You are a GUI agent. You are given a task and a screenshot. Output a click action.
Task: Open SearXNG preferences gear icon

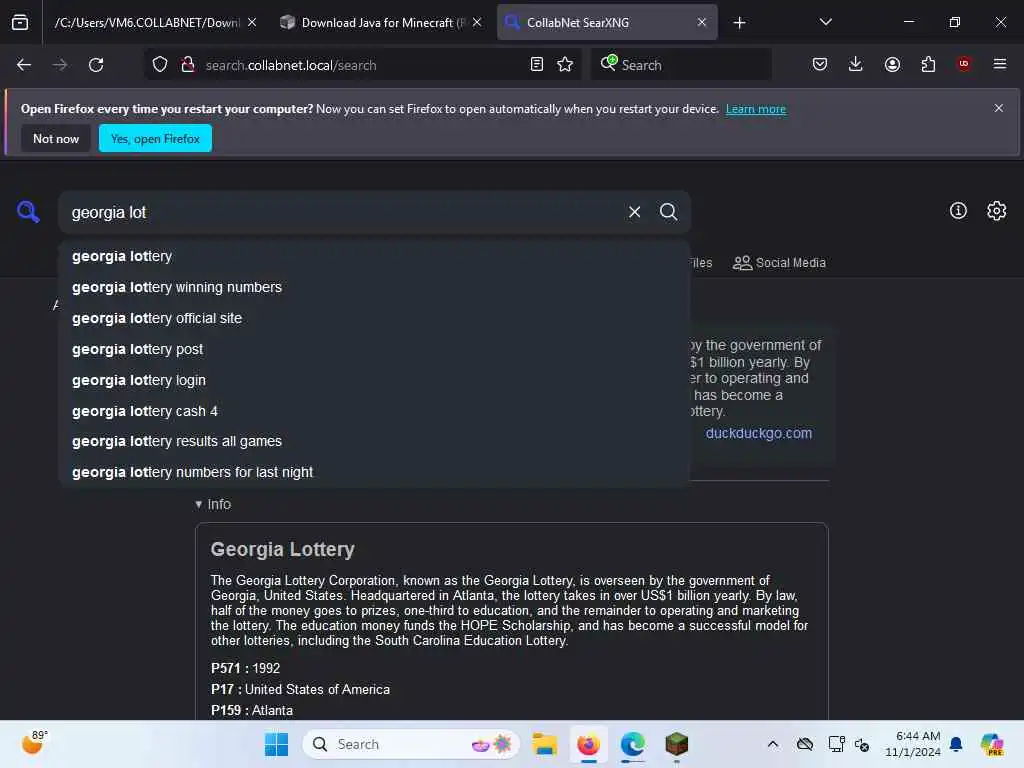(x=997, y=211)
